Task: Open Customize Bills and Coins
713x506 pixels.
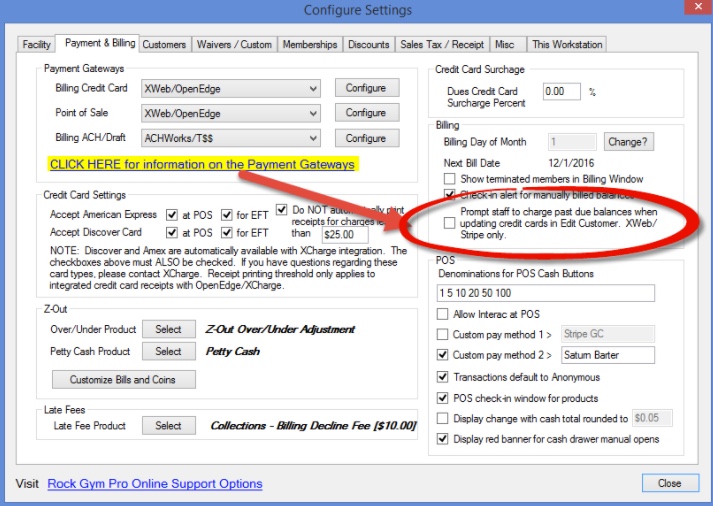Action: tap(124, 380)
